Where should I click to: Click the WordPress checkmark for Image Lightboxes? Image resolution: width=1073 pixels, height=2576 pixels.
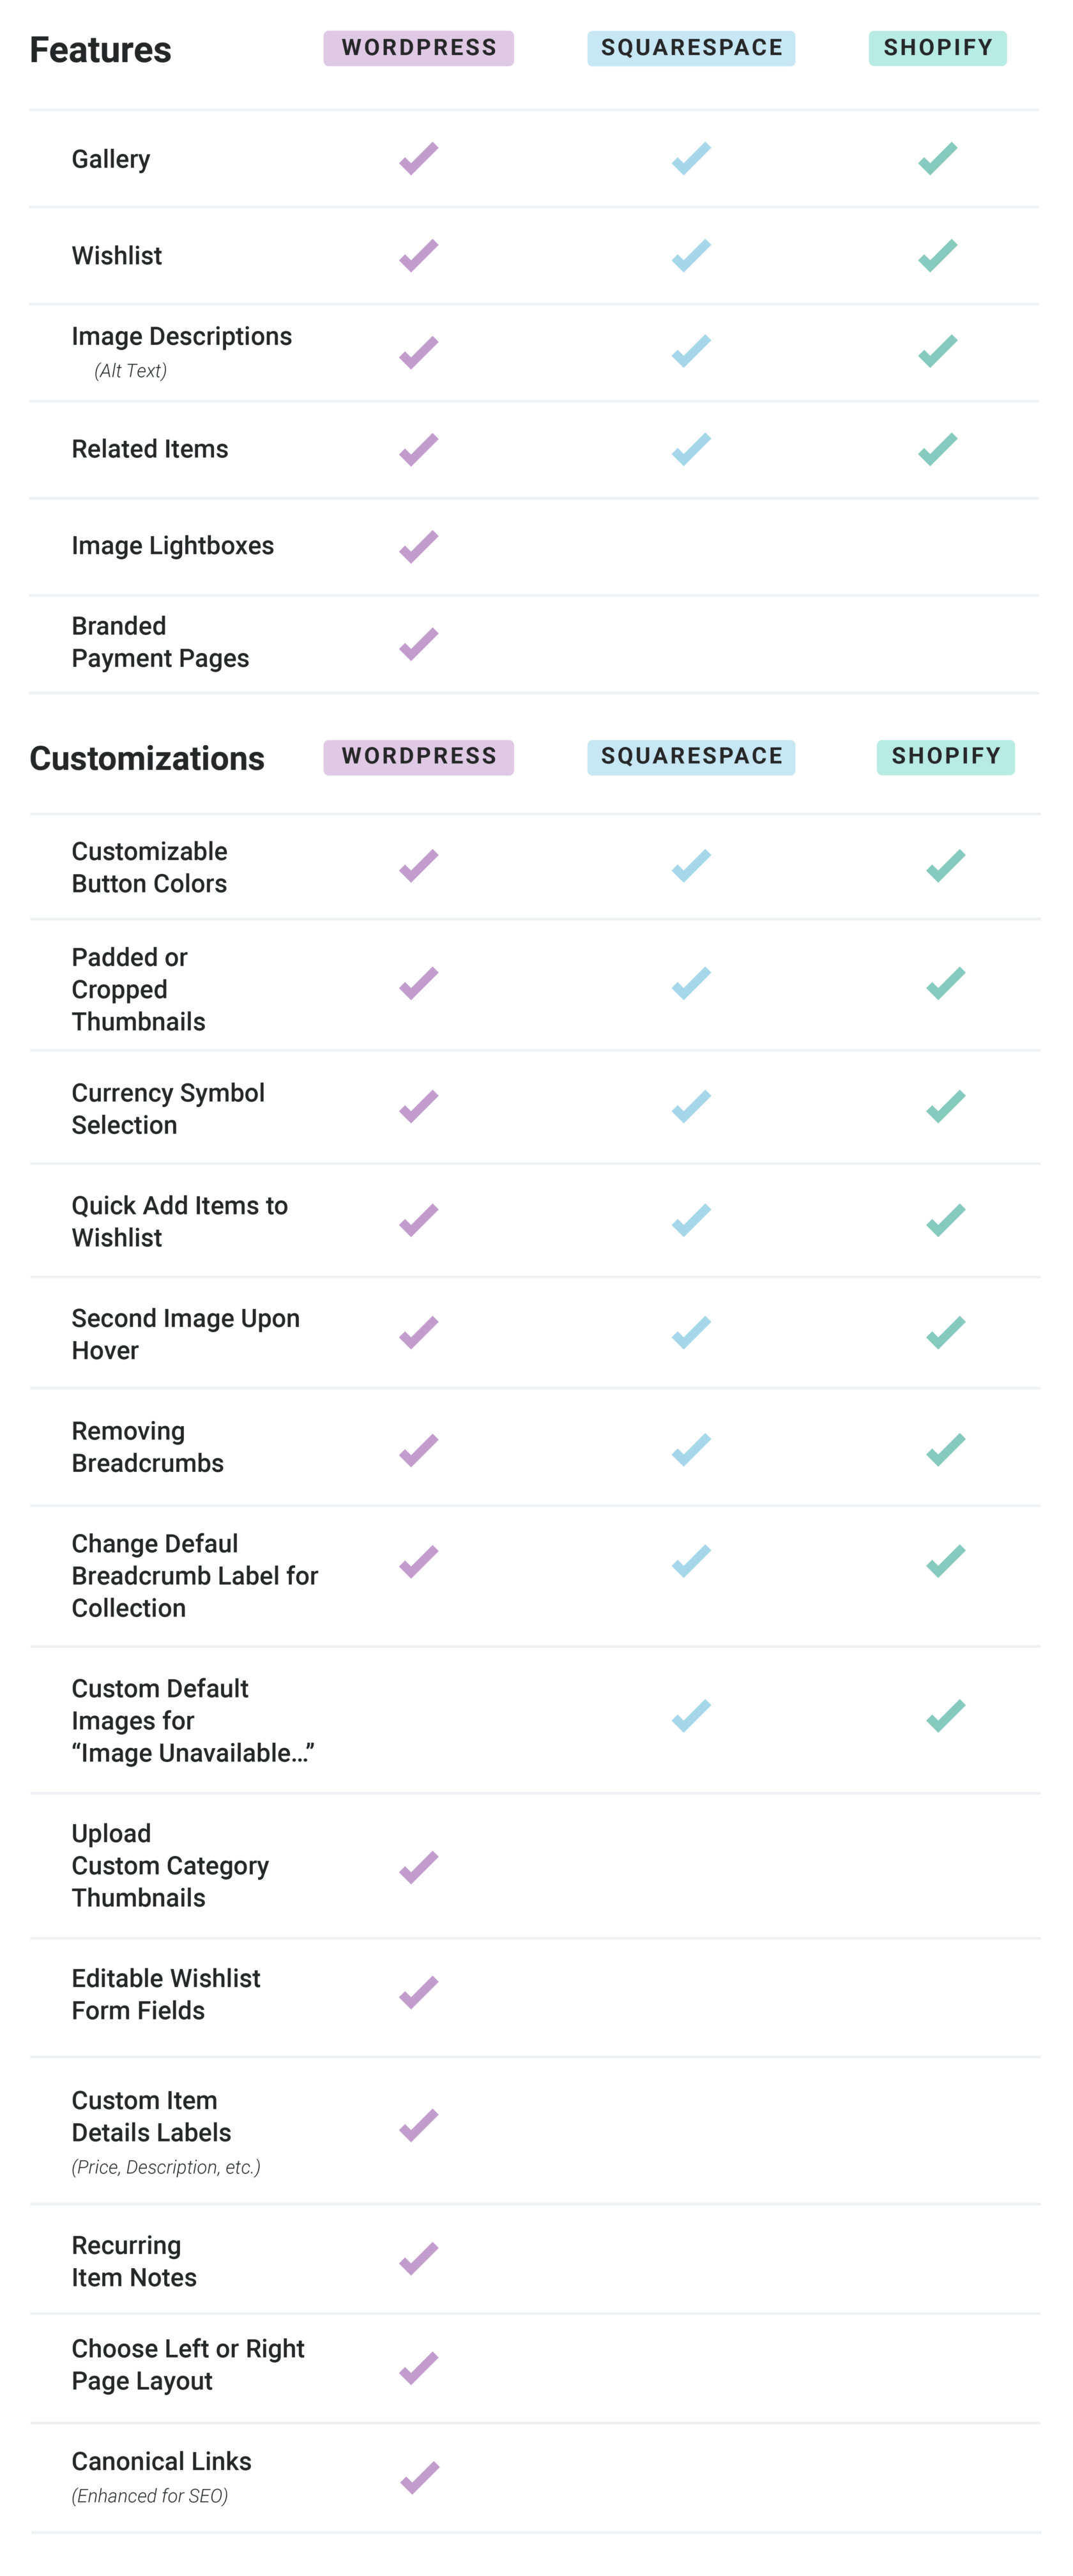[418, 546]
